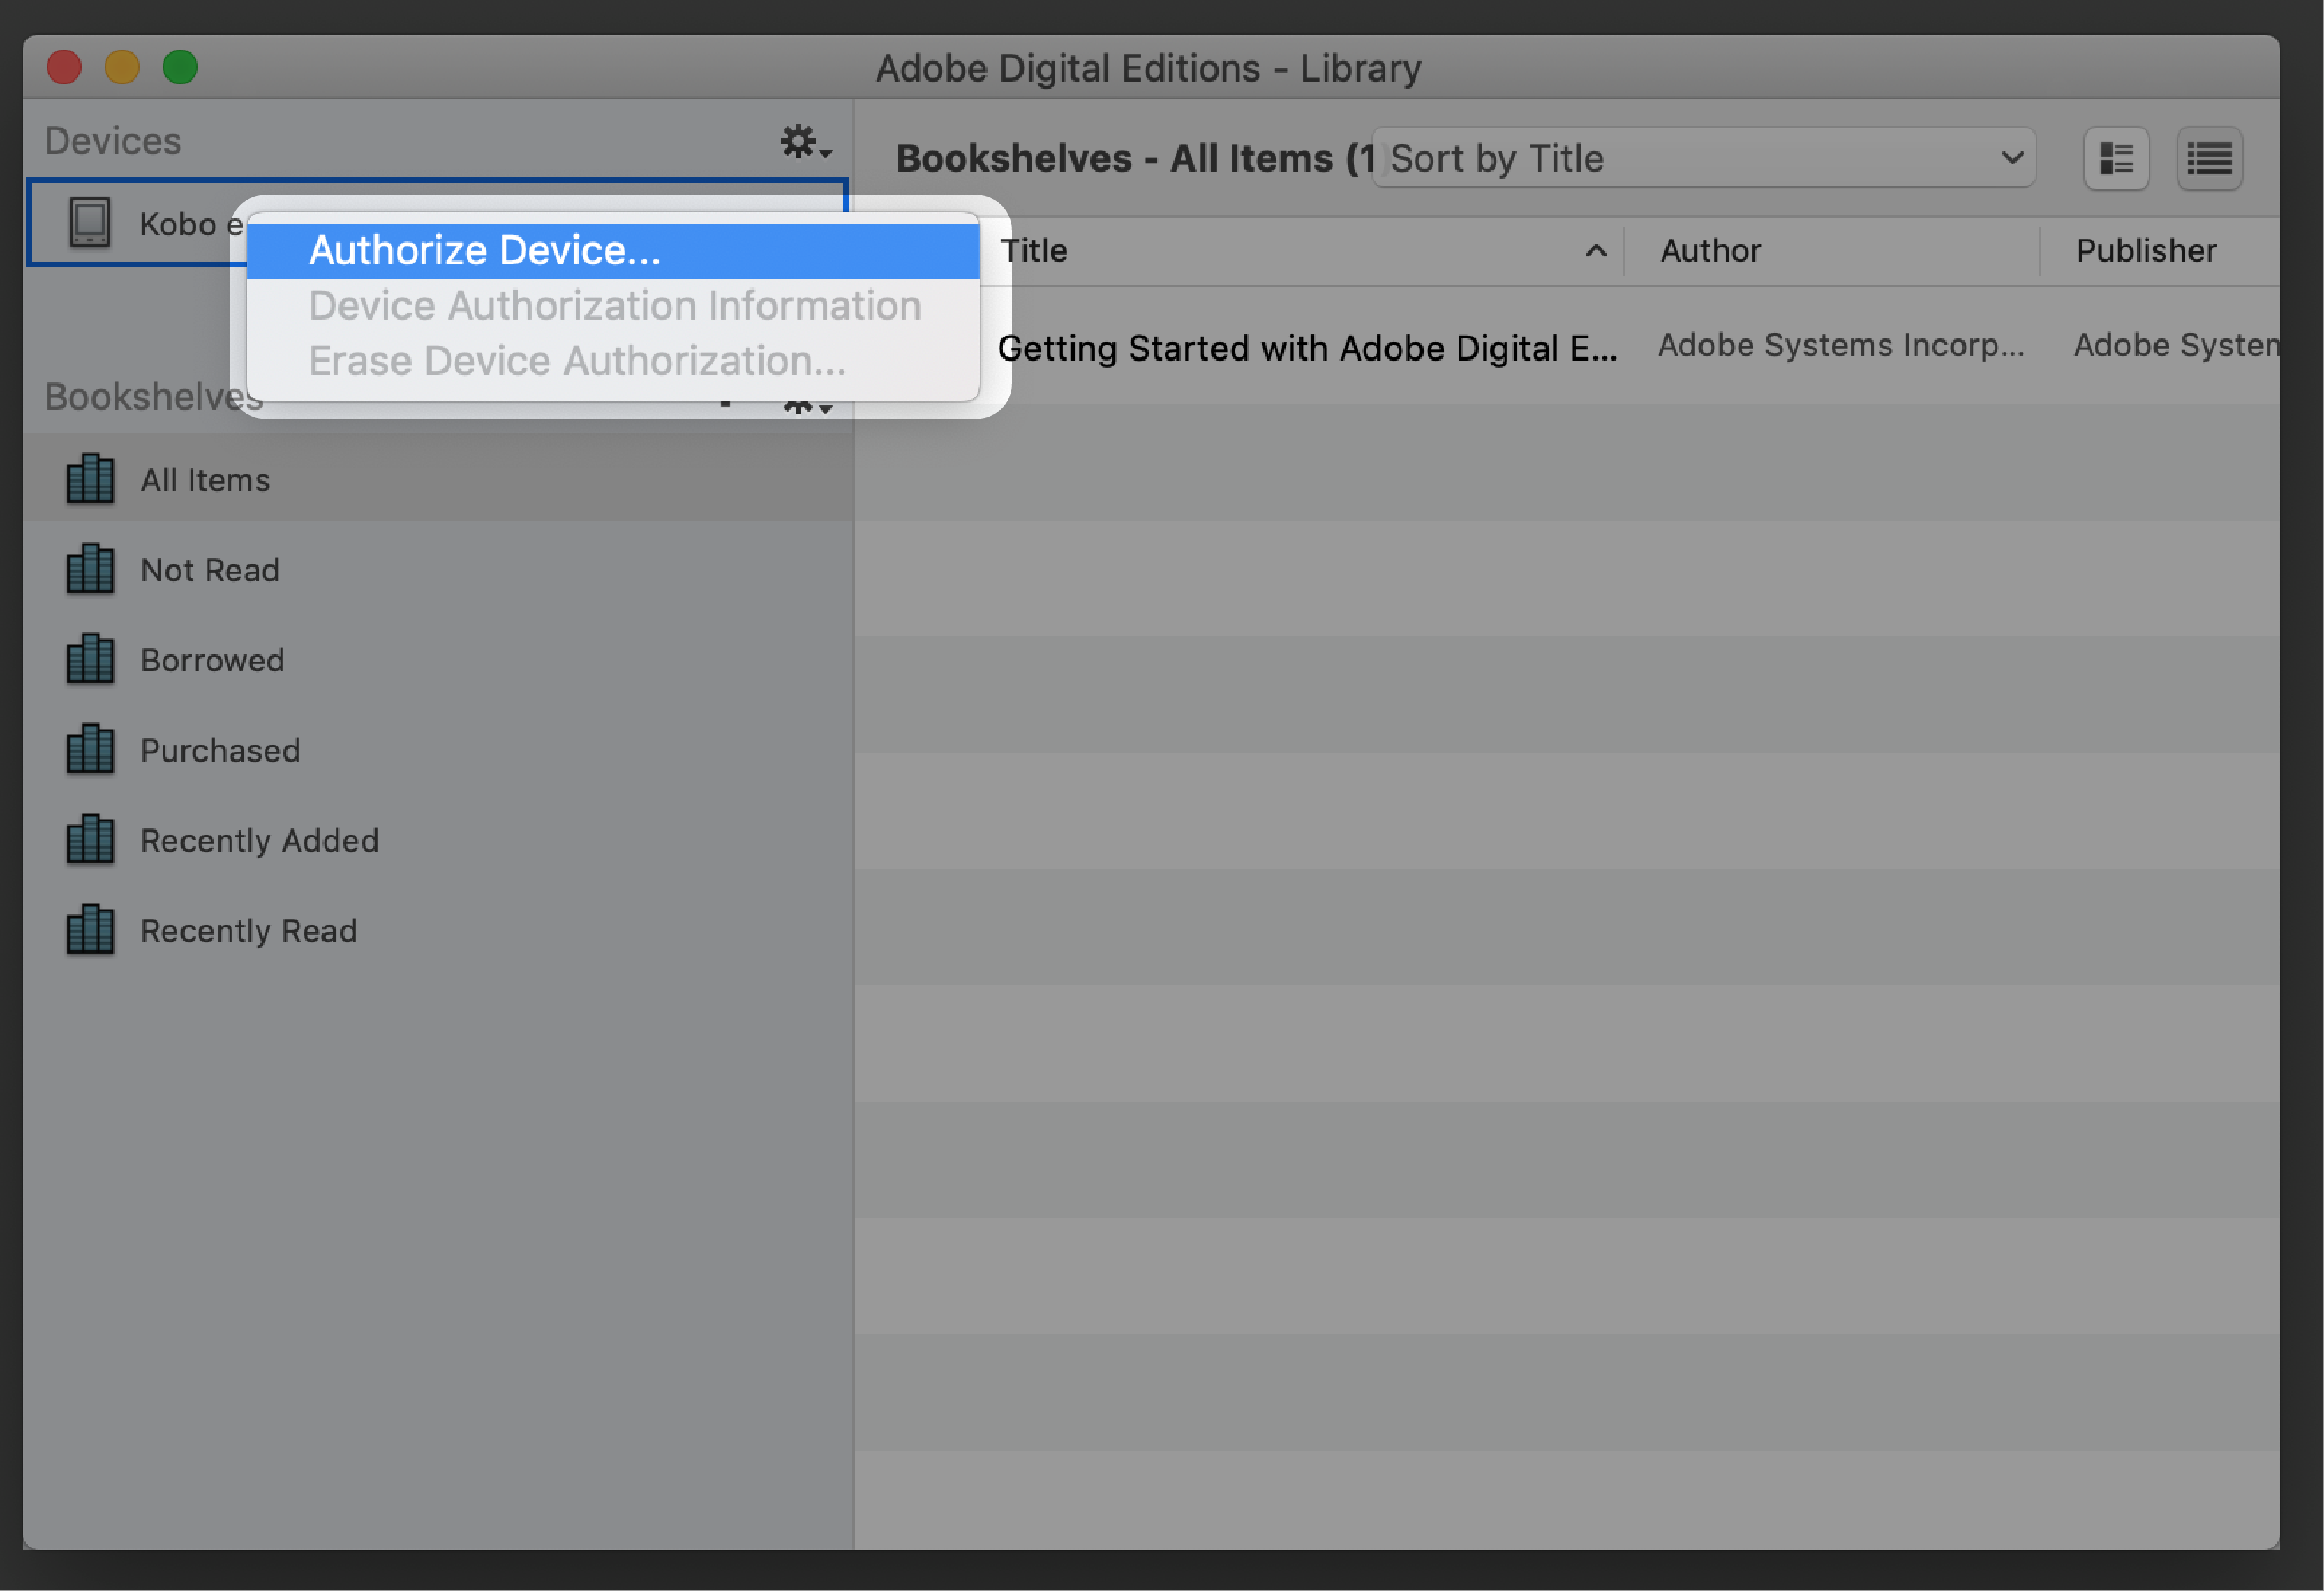Click the Not Read bookshelf icon
2324x1591 pixels.
[92, 569]
